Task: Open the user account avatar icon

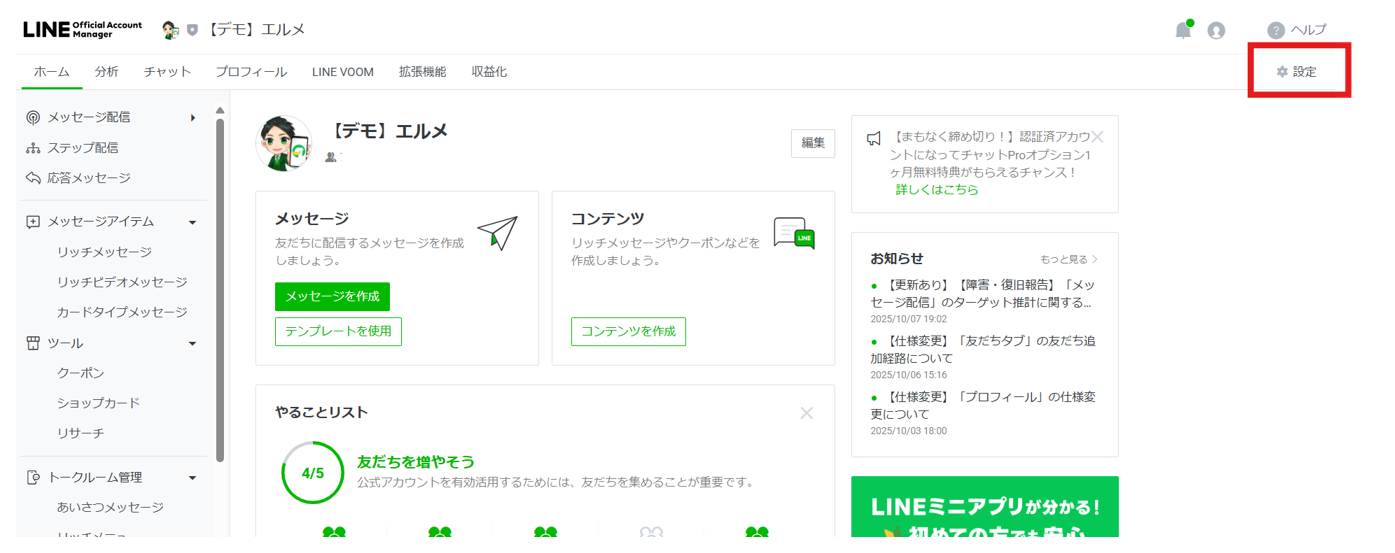Action: [1216, 31]
